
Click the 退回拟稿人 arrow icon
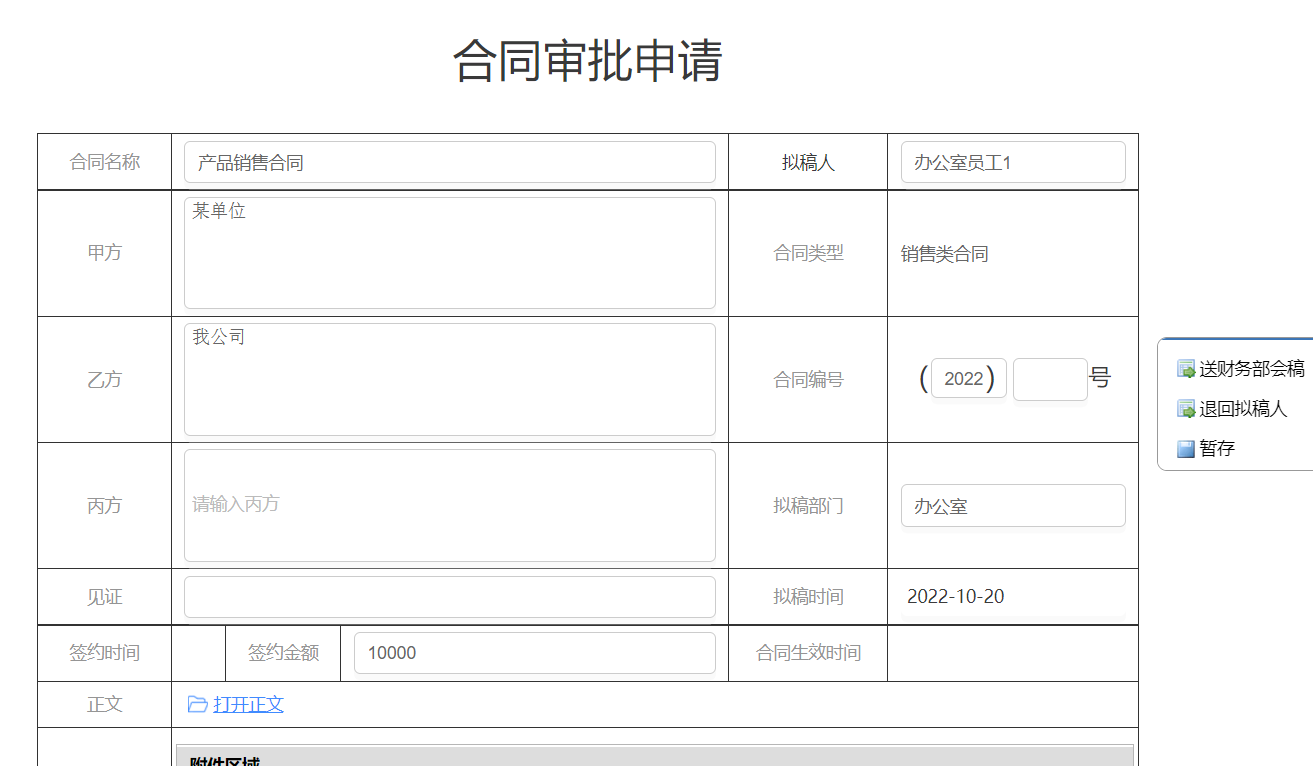coord(1186,409)
